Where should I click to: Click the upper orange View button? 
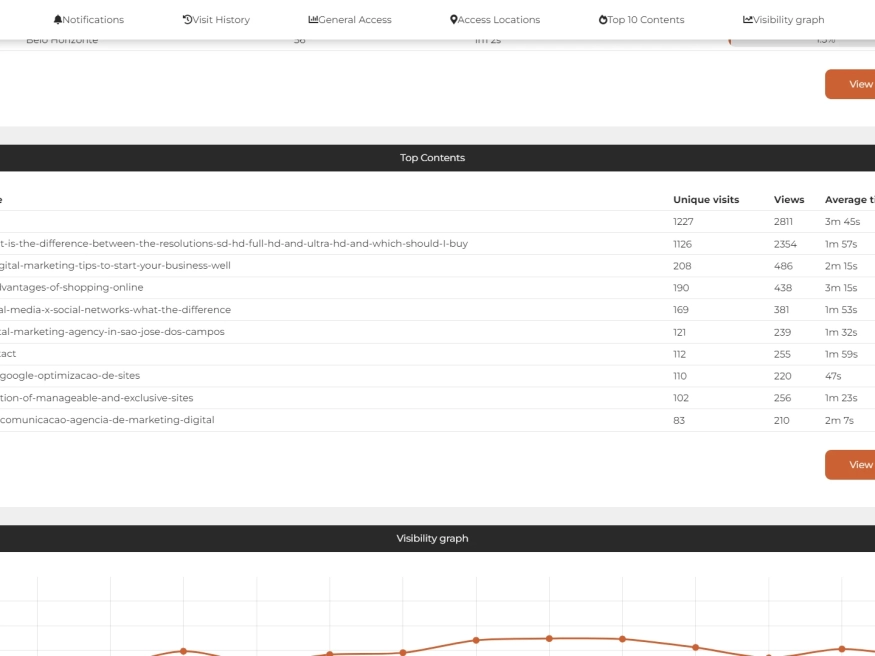coord(858,84)
